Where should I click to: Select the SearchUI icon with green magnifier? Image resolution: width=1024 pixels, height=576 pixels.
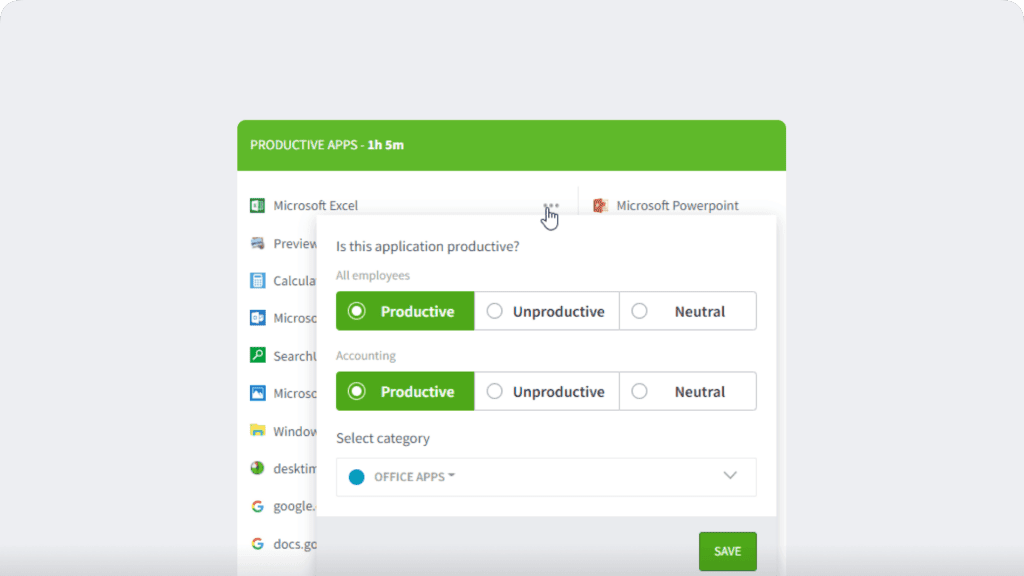[x=258, y=355]
